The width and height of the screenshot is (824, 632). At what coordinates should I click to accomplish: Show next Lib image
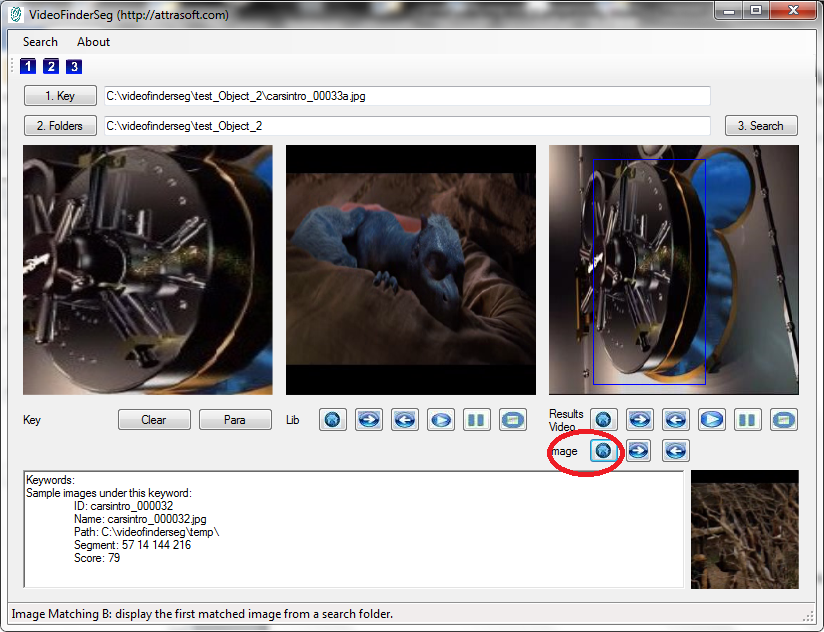[x=369, y=420]
